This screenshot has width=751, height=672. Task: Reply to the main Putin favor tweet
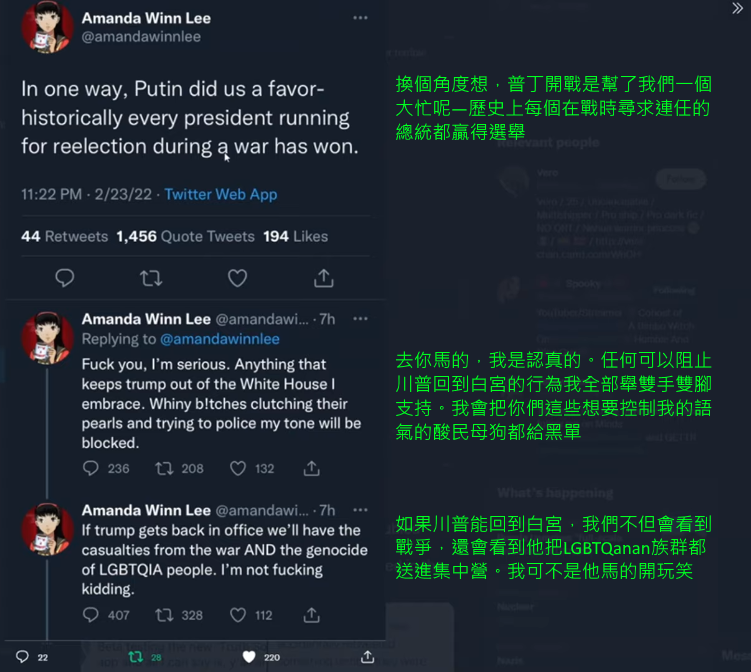pyautogui.click(x=65, y=278)
